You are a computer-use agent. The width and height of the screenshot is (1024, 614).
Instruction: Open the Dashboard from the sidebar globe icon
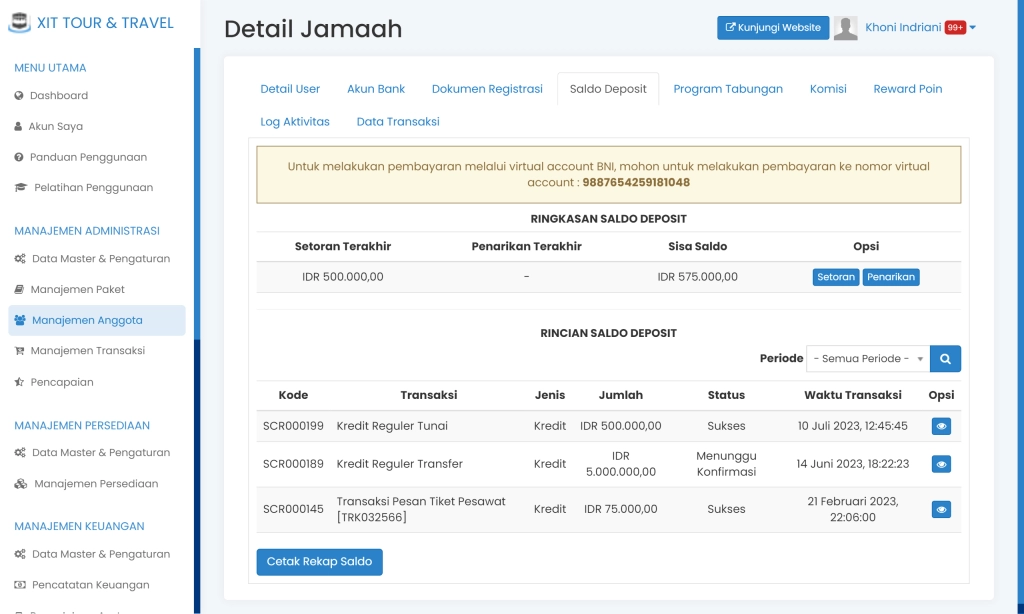pos(21,96)
